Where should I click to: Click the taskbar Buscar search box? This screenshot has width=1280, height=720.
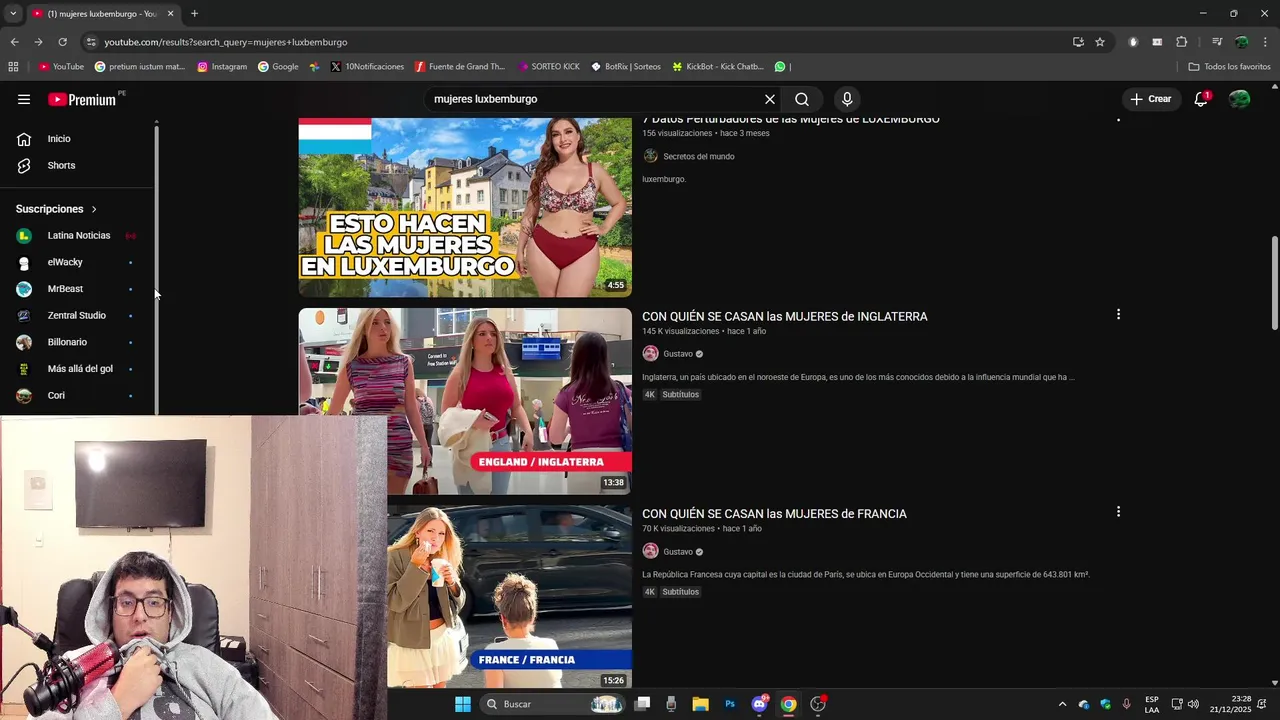pos(552,704)
